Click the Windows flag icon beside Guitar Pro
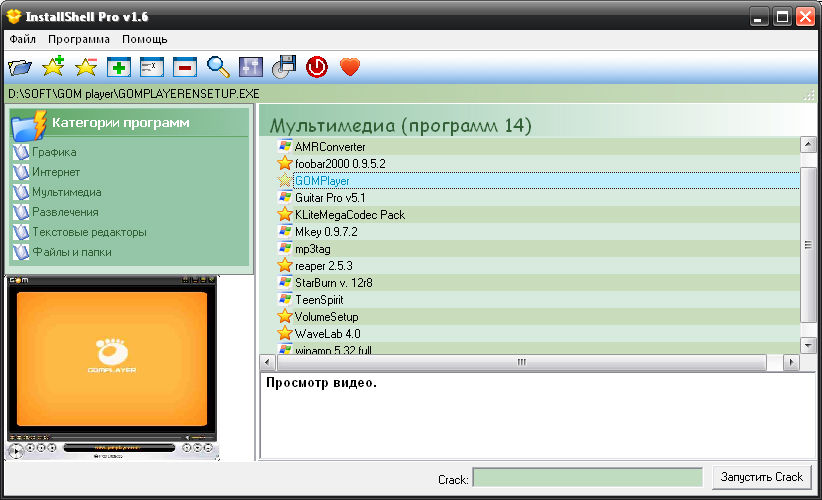Viewport: 822px width, 500px height. coord(285,198)
